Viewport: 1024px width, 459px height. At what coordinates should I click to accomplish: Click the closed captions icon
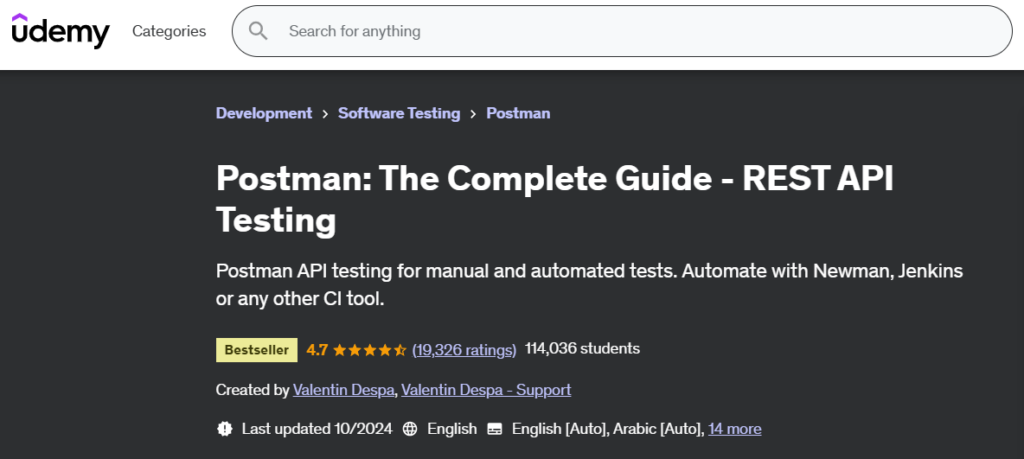click(x=495, y=429)
